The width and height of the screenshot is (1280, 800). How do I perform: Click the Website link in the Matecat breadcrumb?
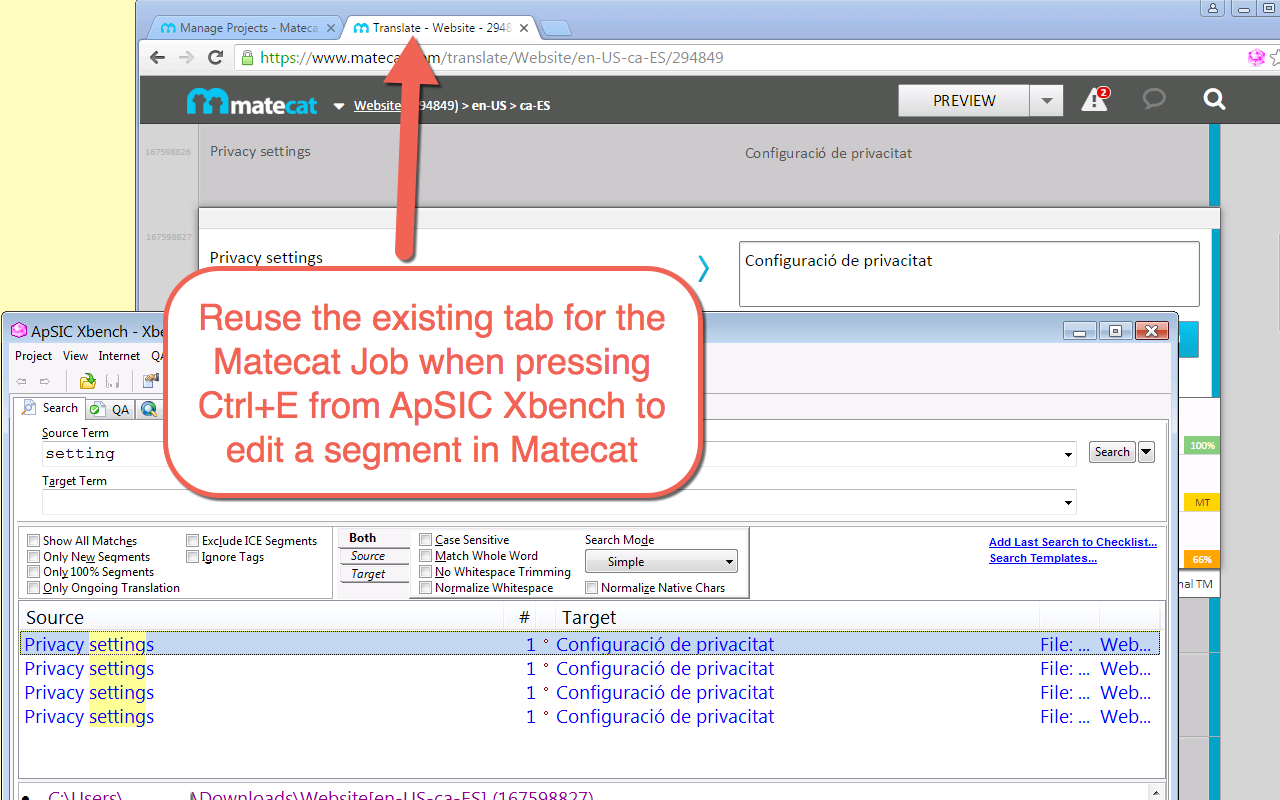(x=378, y=105)
